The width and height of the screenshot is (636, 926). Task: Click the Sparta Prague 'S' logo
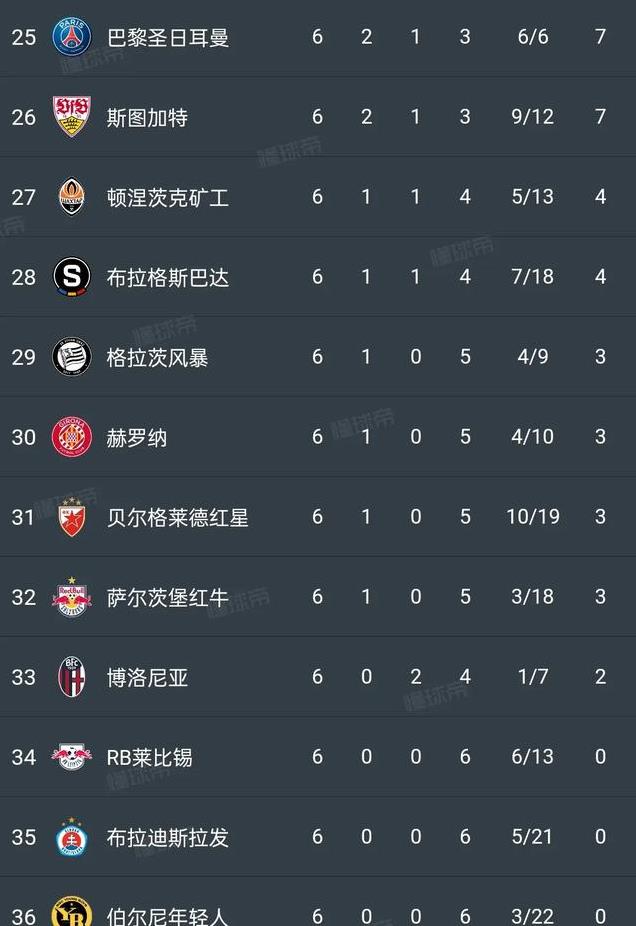click(72, 277)
